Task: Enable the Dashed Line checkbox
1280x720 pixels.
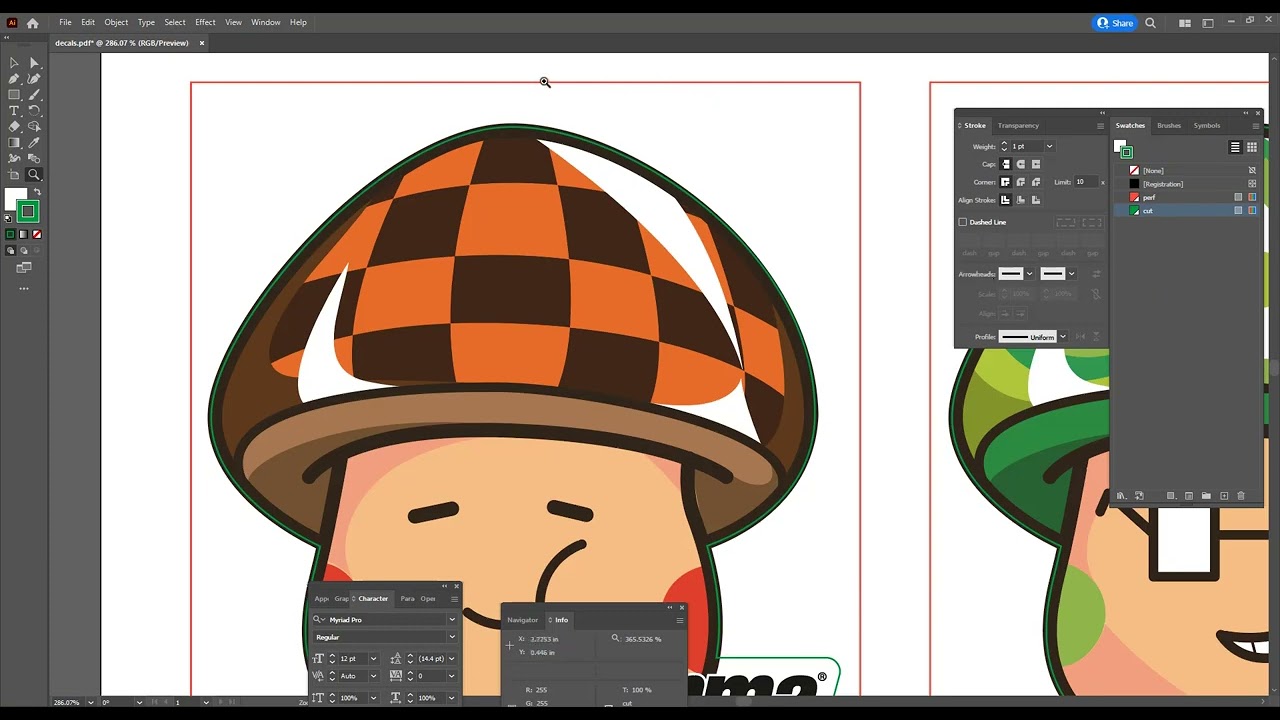Action: click(x=963, y=222)
